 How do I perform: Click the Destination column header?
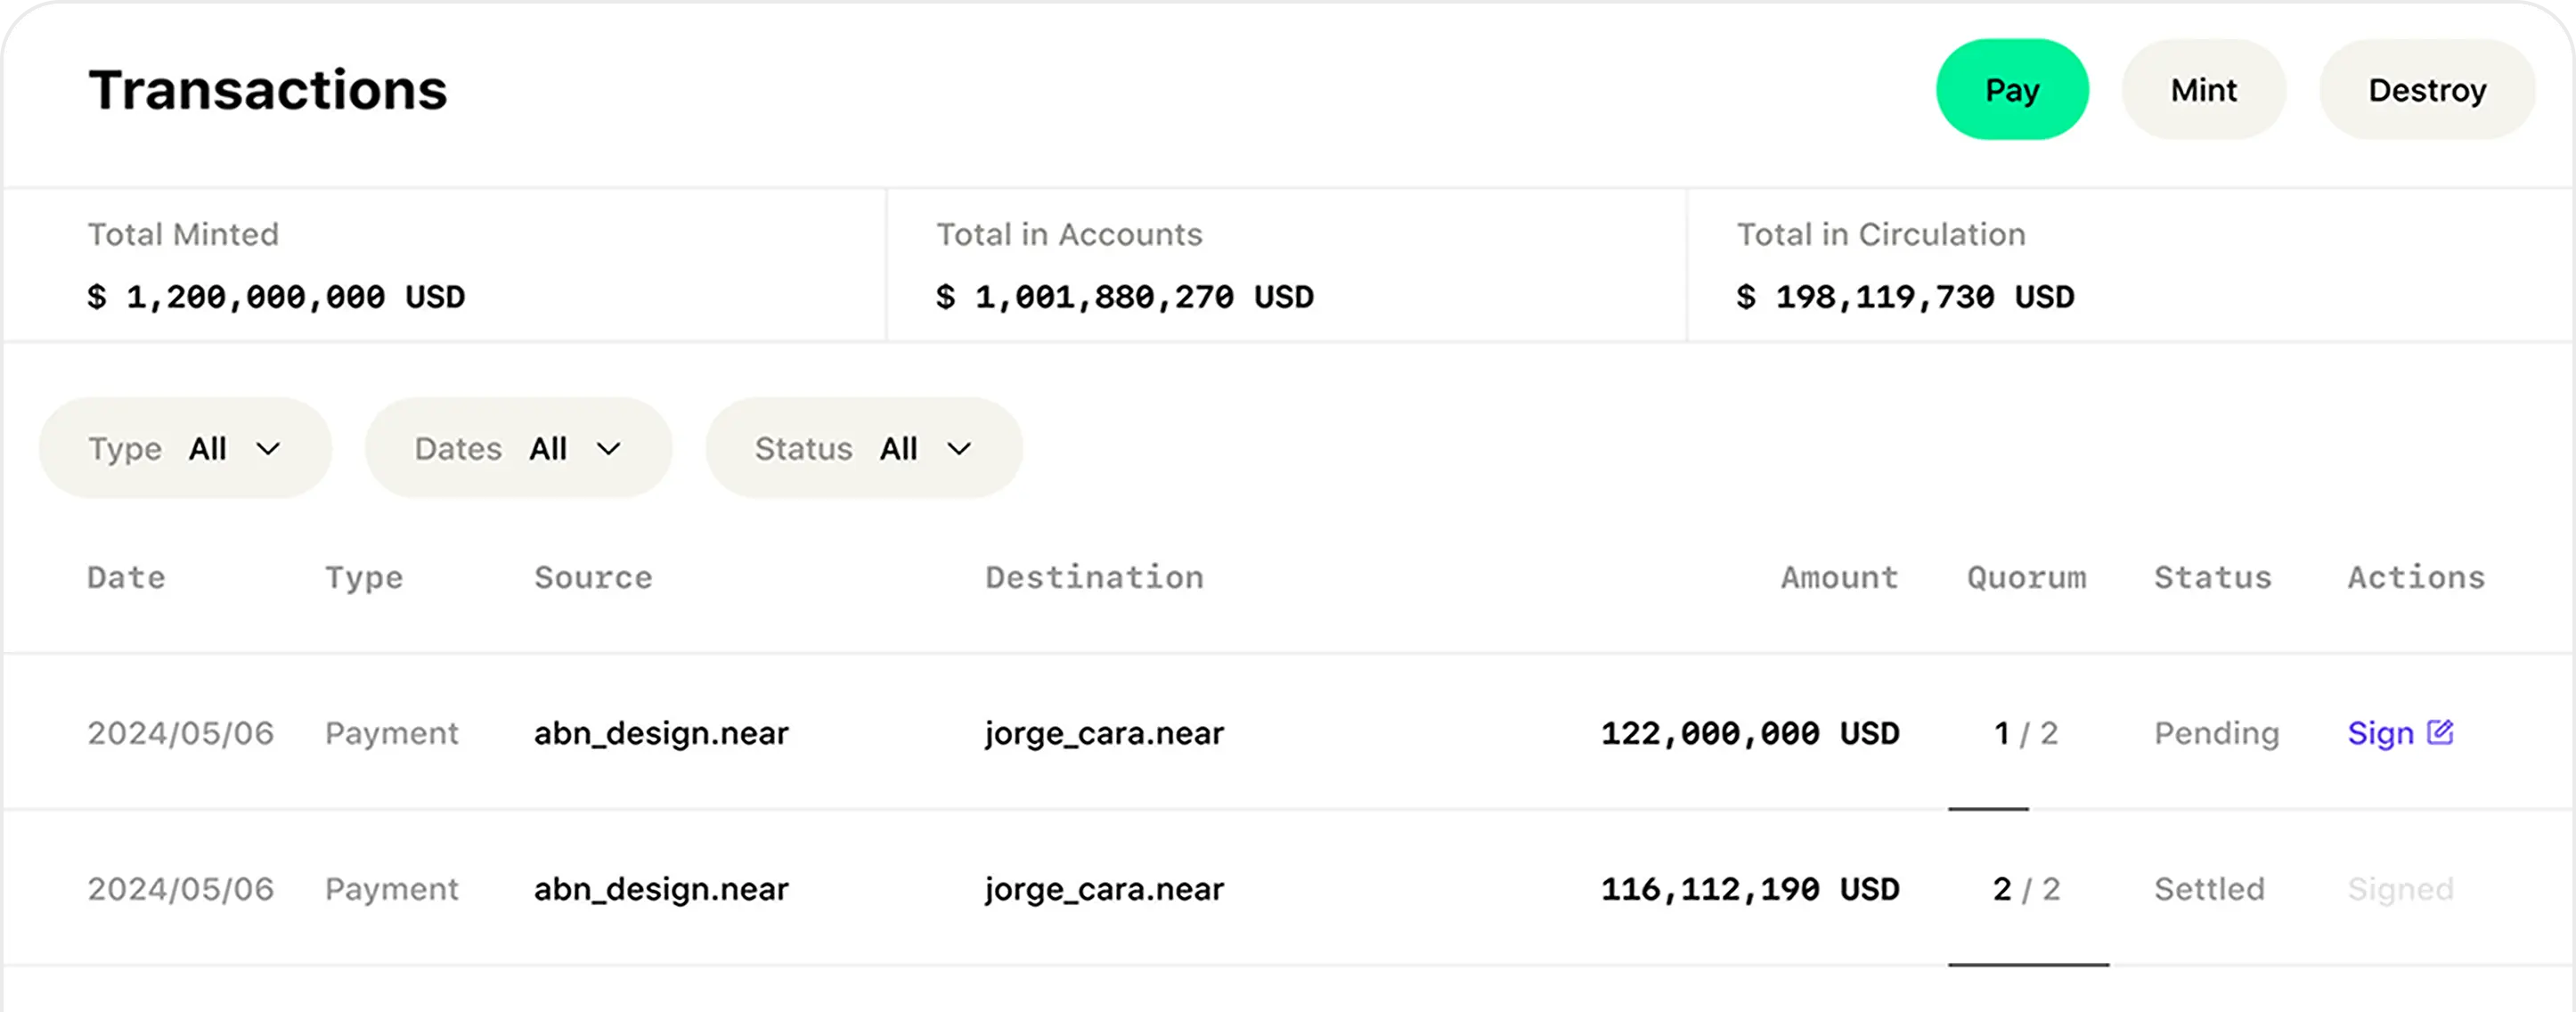pos(1095,577)
